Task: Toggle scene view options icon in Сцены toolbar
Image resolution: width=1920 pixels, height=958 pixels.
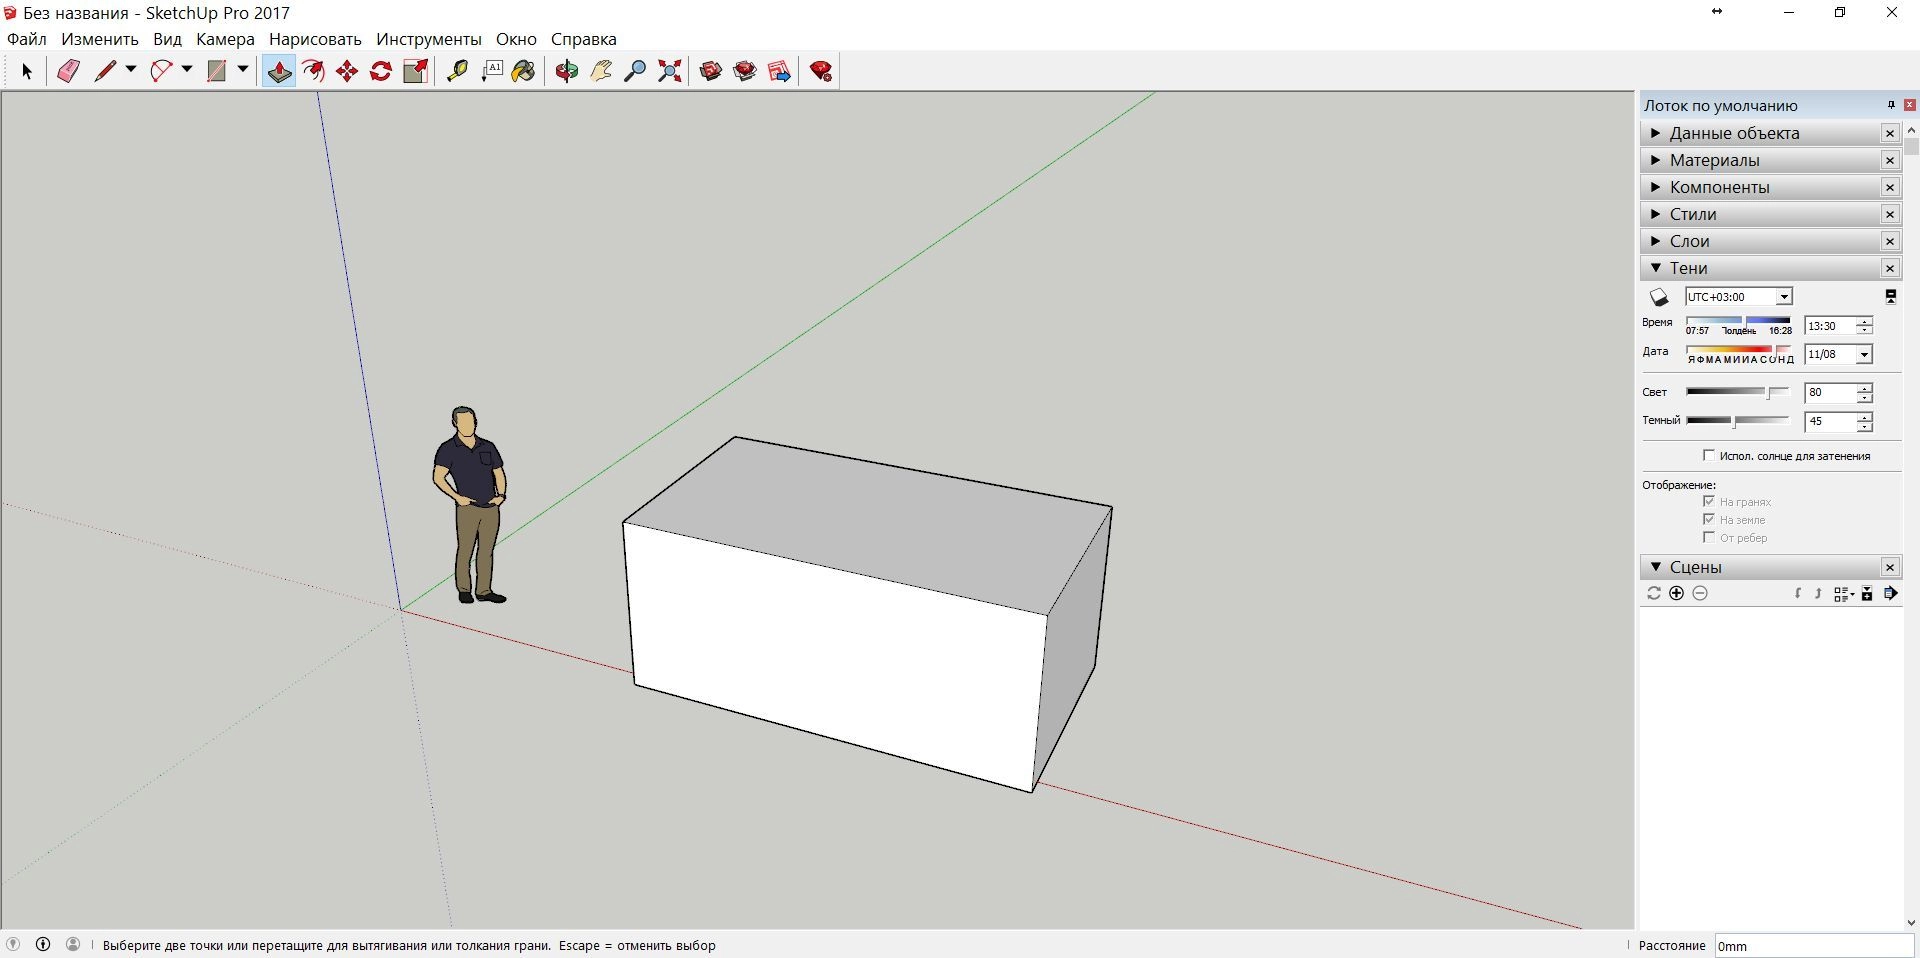Action: coord(1843,594)
